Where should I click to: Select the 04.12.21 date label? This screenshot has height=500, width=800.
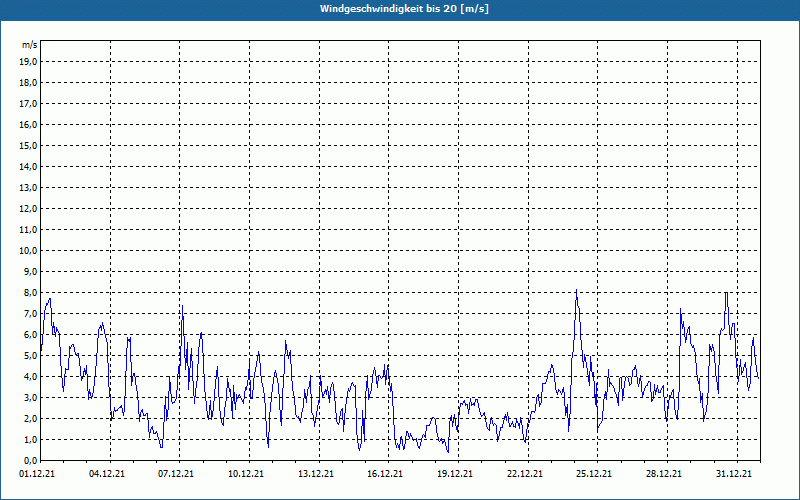coord(106,474)
